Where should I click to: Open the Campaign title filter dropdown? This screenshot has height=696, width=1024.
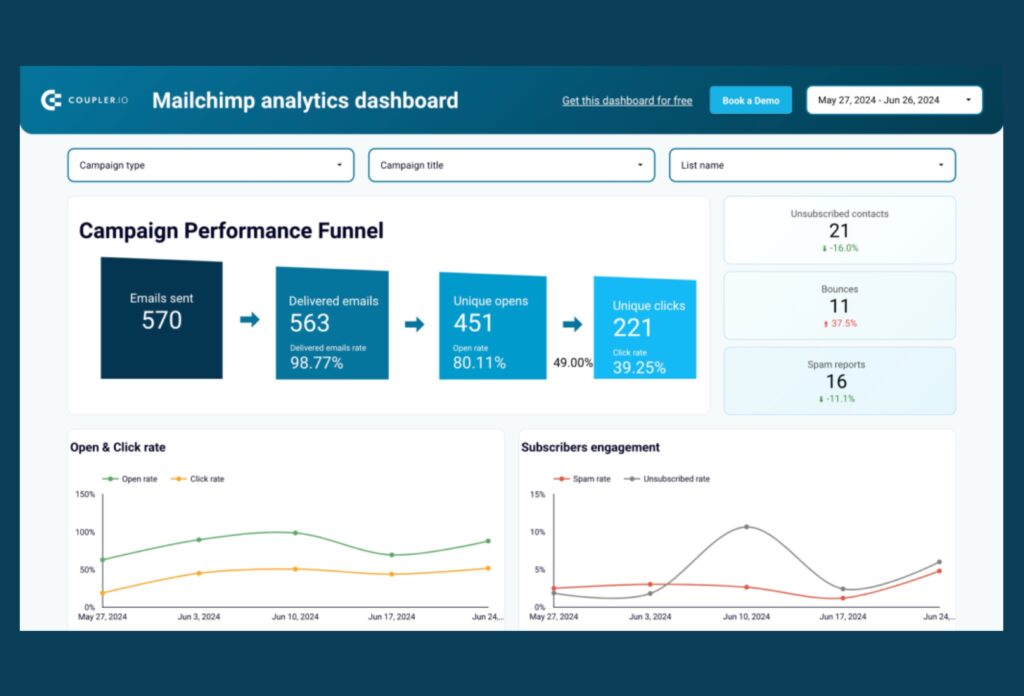coord(511,165)
